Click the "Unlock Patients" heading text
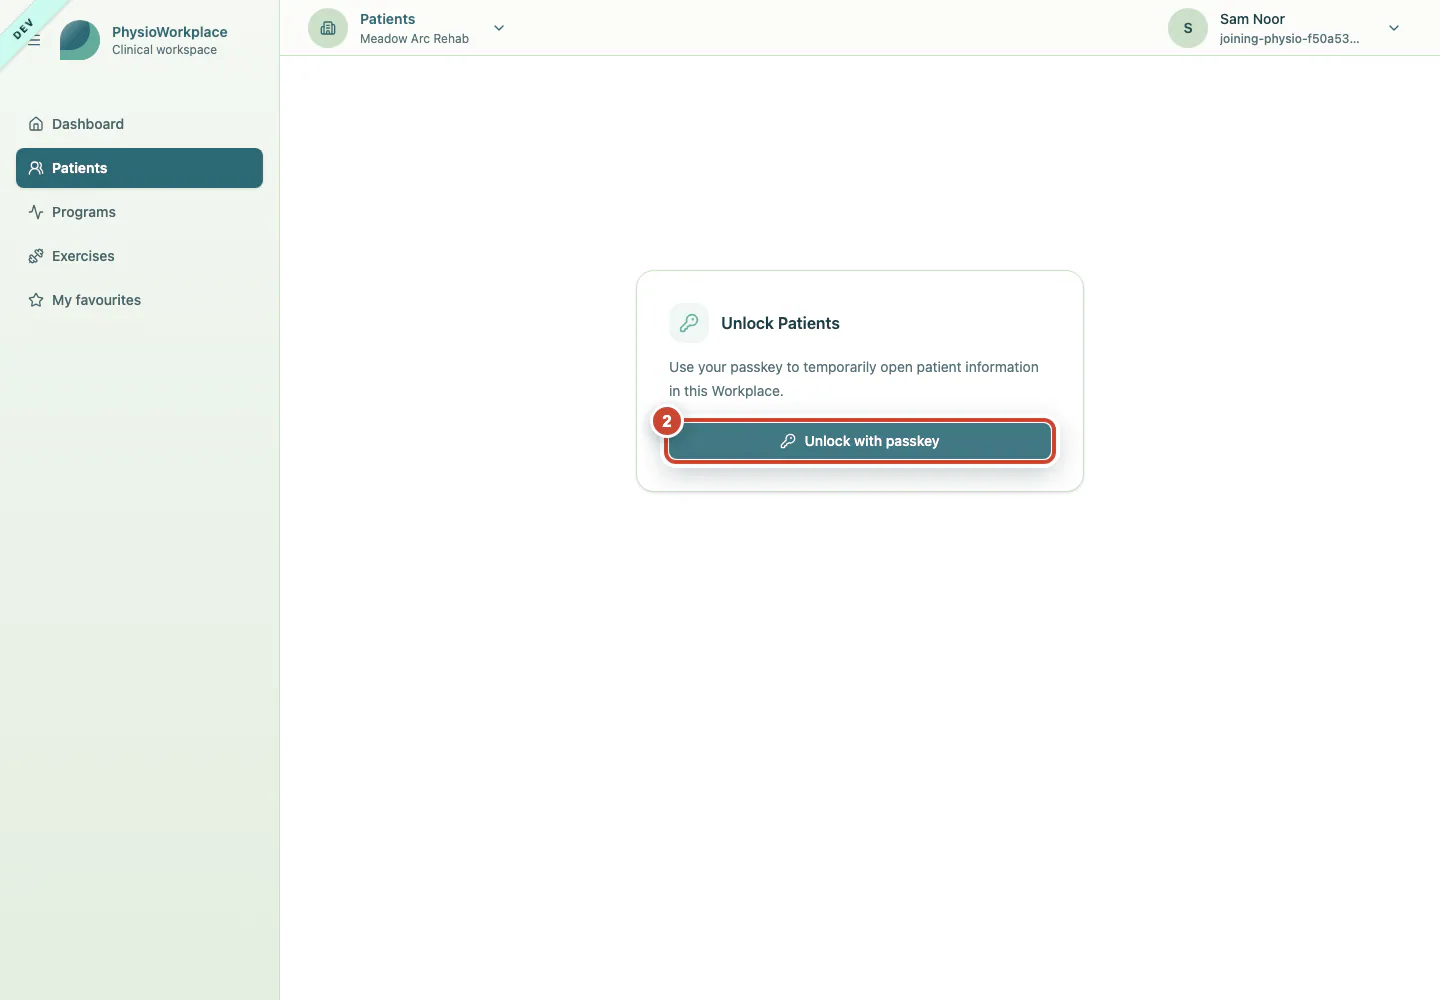Image resolution: width=1440 pixels, height=1000 pixels. click(x=780, y=323)
